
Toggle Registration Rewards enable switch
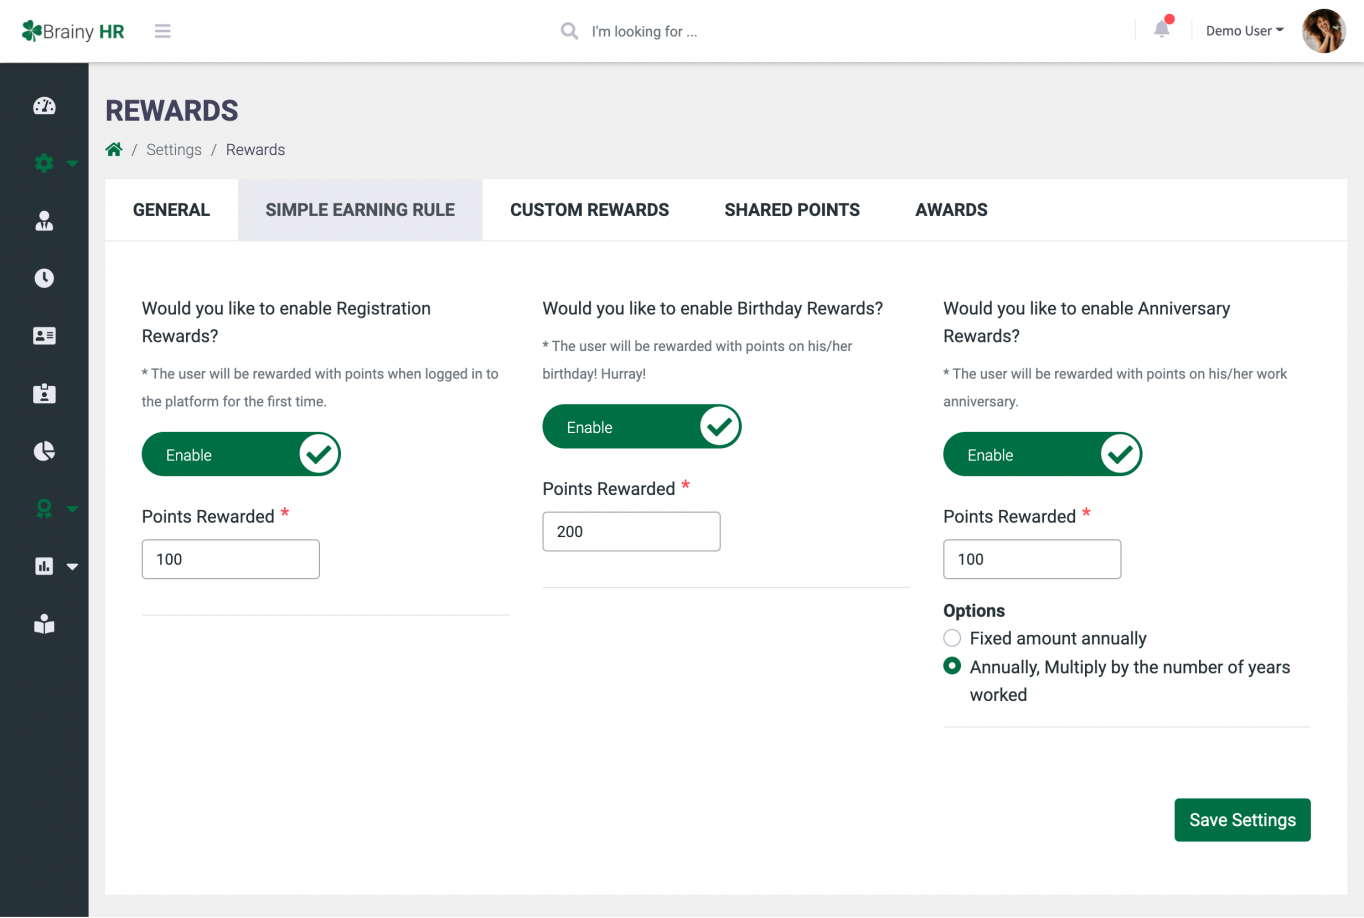click(241, 454)
